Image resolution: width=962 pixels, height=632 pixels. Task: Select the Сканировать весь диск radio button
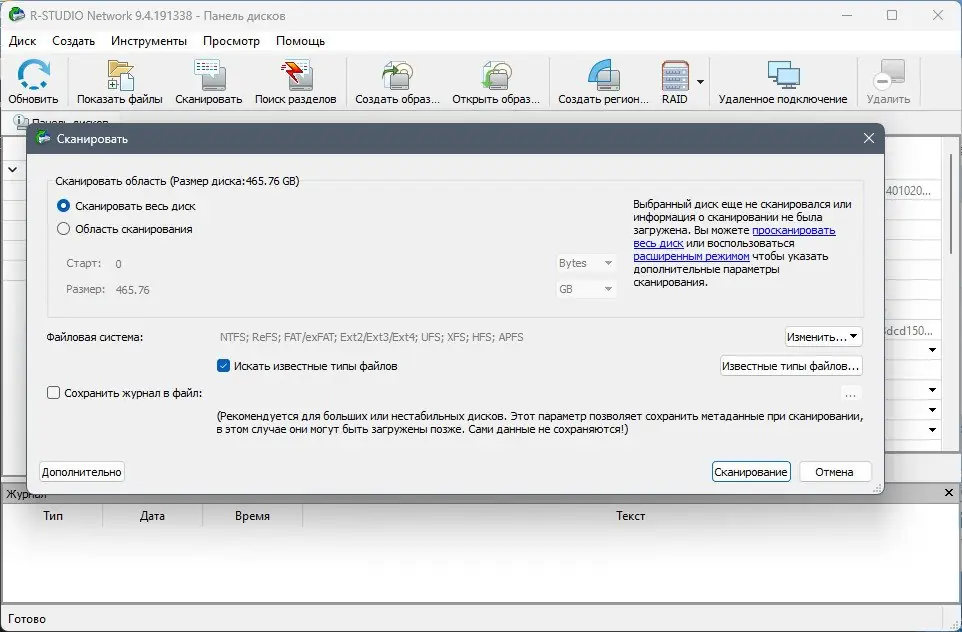tap(63, 206)
